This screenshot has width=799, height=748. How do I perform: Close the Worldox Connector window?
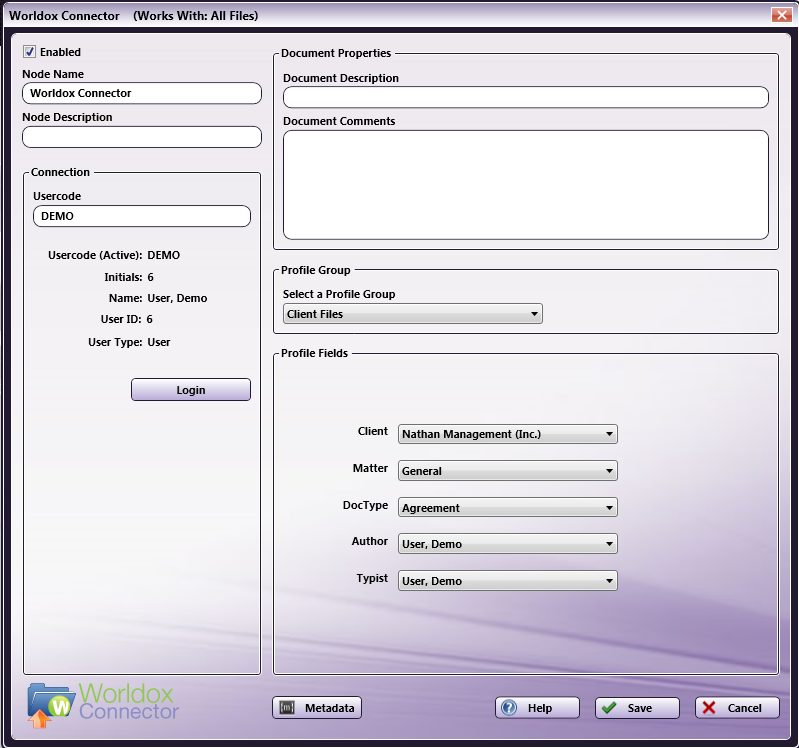(781, 15)
